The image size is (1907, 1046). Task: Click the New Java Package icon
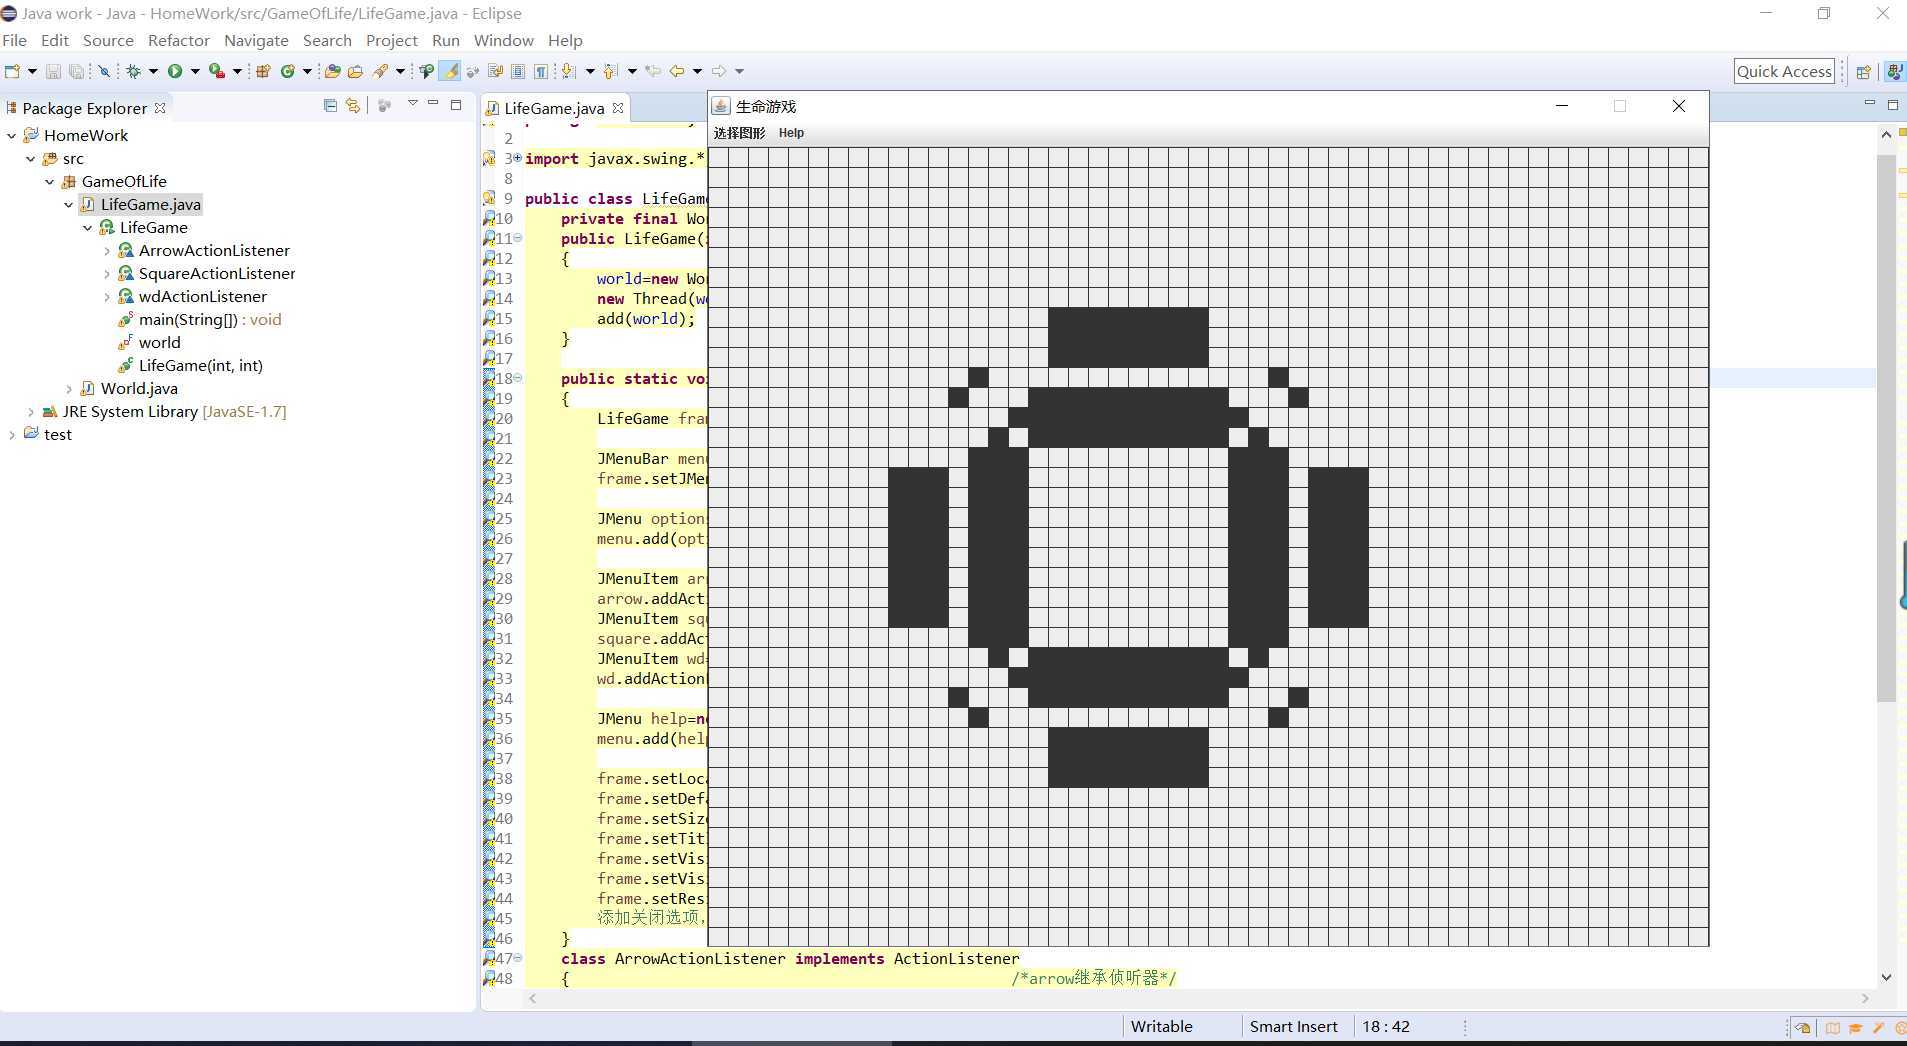click(264, 71)
